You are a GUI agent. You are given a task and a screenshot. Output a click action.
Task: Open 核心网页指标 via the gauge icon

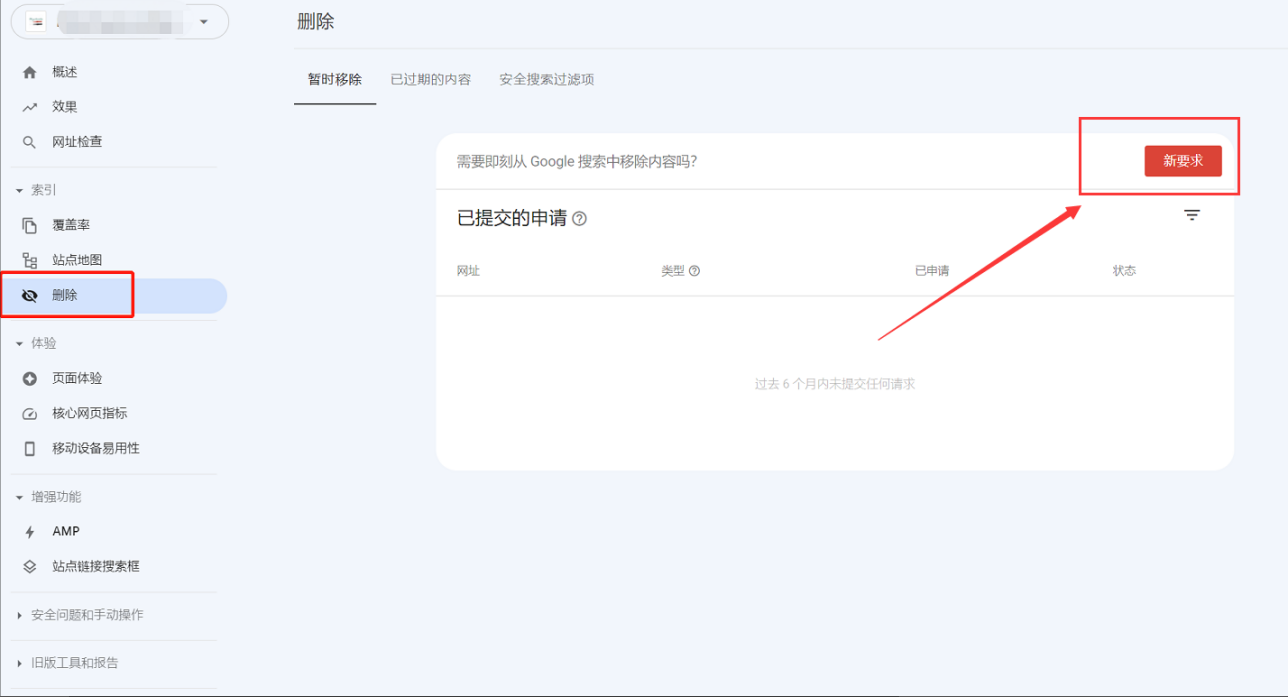point(30,413)
